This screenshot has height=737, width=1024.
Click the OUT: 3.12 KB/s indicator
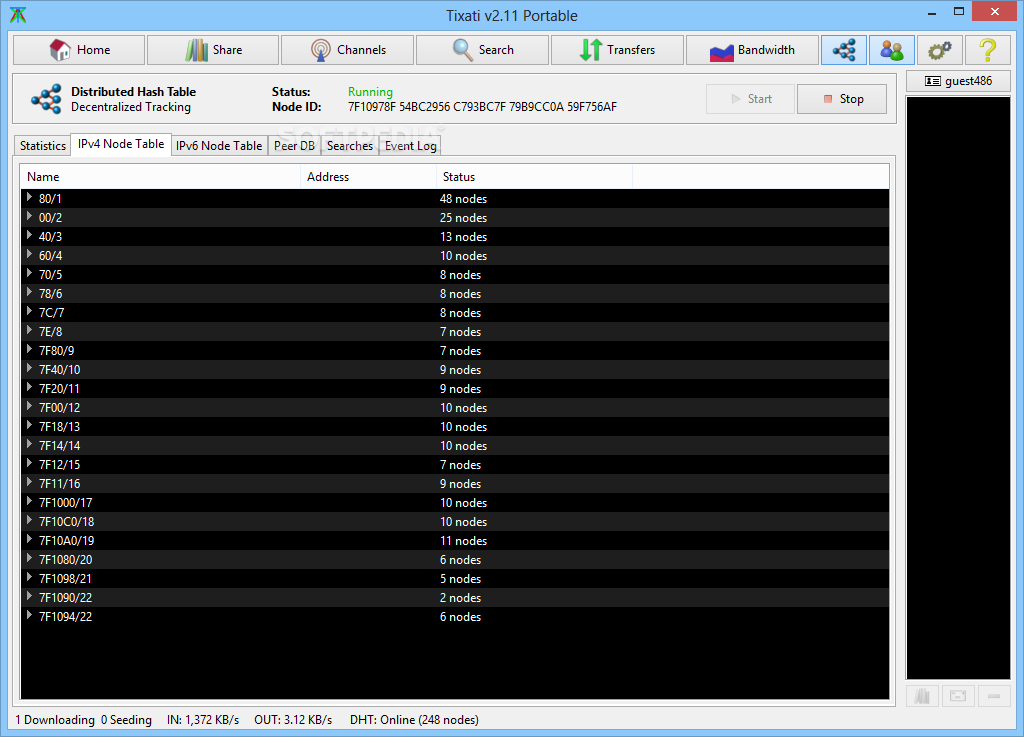click(293, 719)
